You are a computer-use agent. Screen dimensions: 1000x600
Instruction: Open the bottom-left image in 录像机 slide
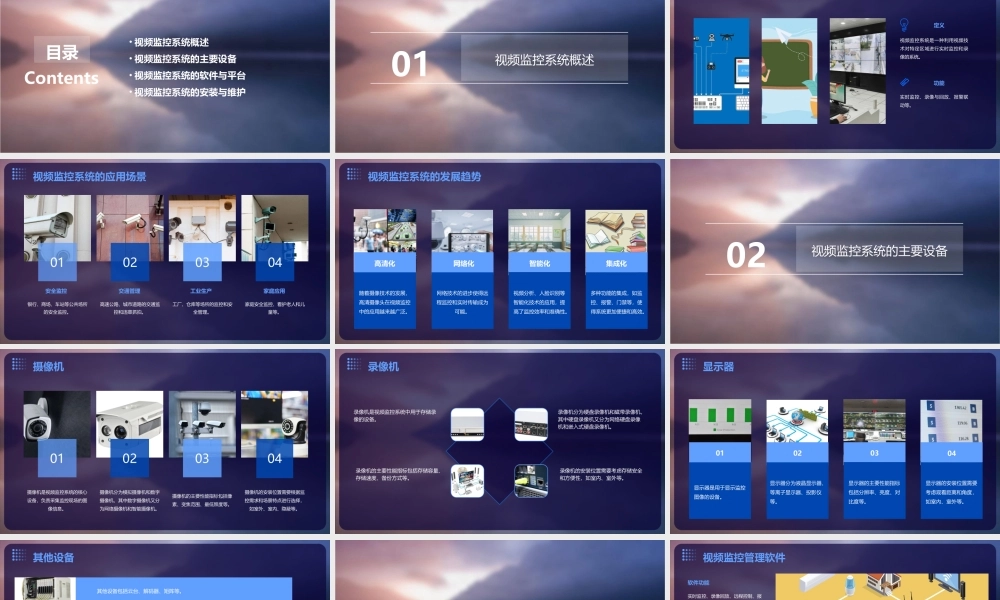[467, 481]
